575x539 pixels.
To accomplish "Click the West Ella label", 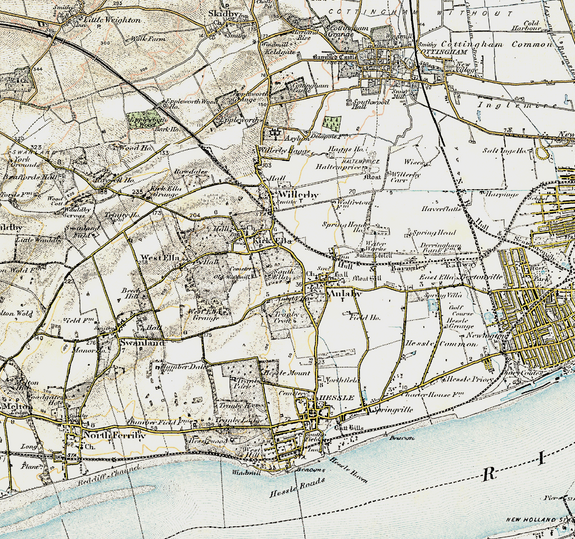I will (160, 258).
